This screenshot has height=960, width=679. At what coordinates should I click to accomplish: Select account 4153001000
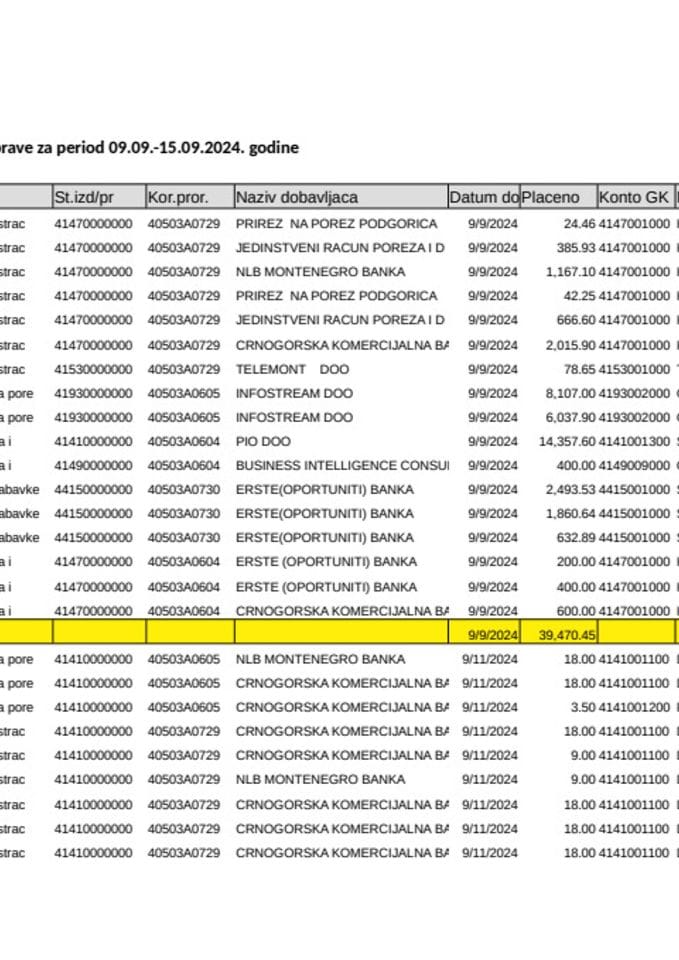click(634, 369)
